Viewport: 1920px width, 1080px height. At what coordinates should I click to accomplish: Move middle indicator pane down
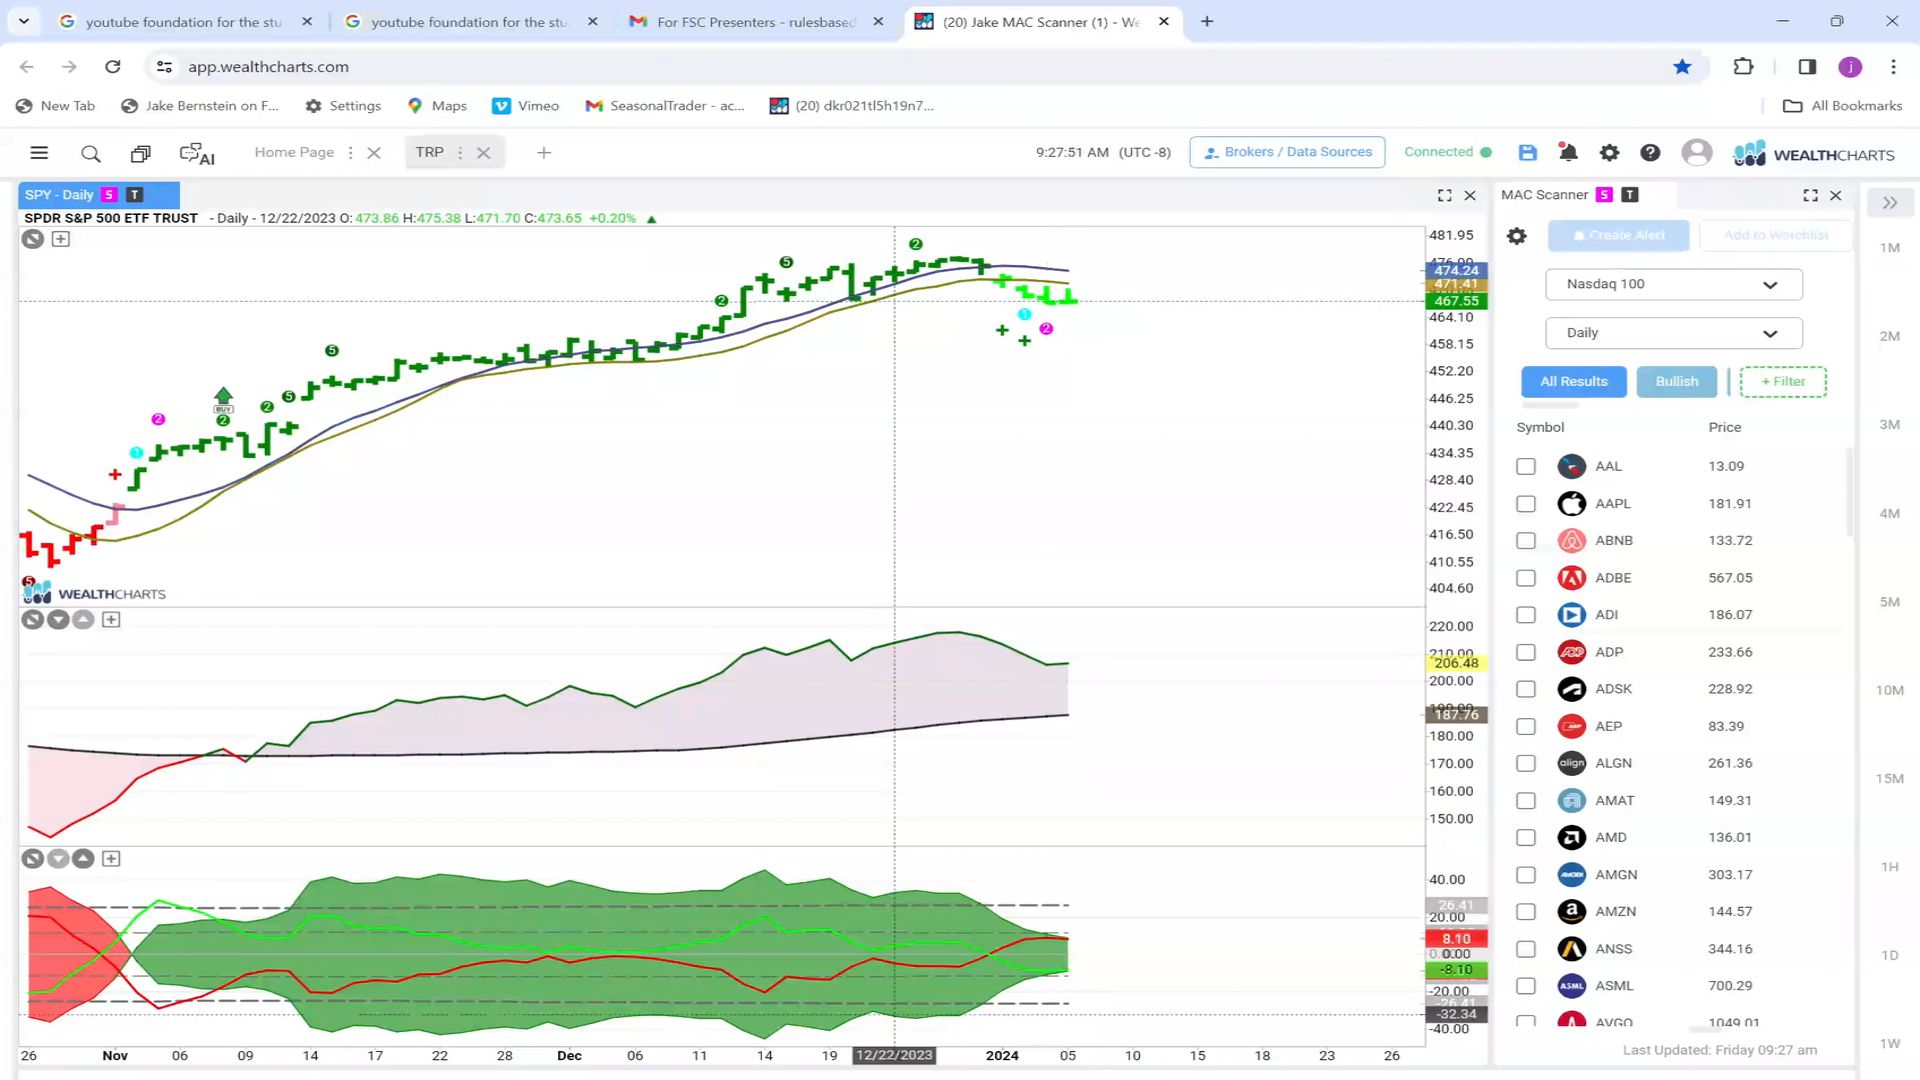(x=58, y=620)
